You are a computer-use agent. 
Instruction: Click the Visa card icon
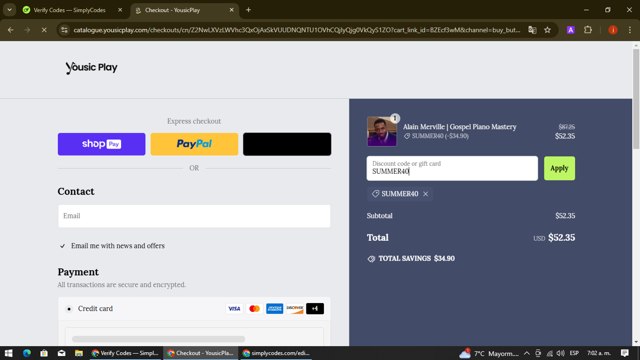[x=234, y=309]
